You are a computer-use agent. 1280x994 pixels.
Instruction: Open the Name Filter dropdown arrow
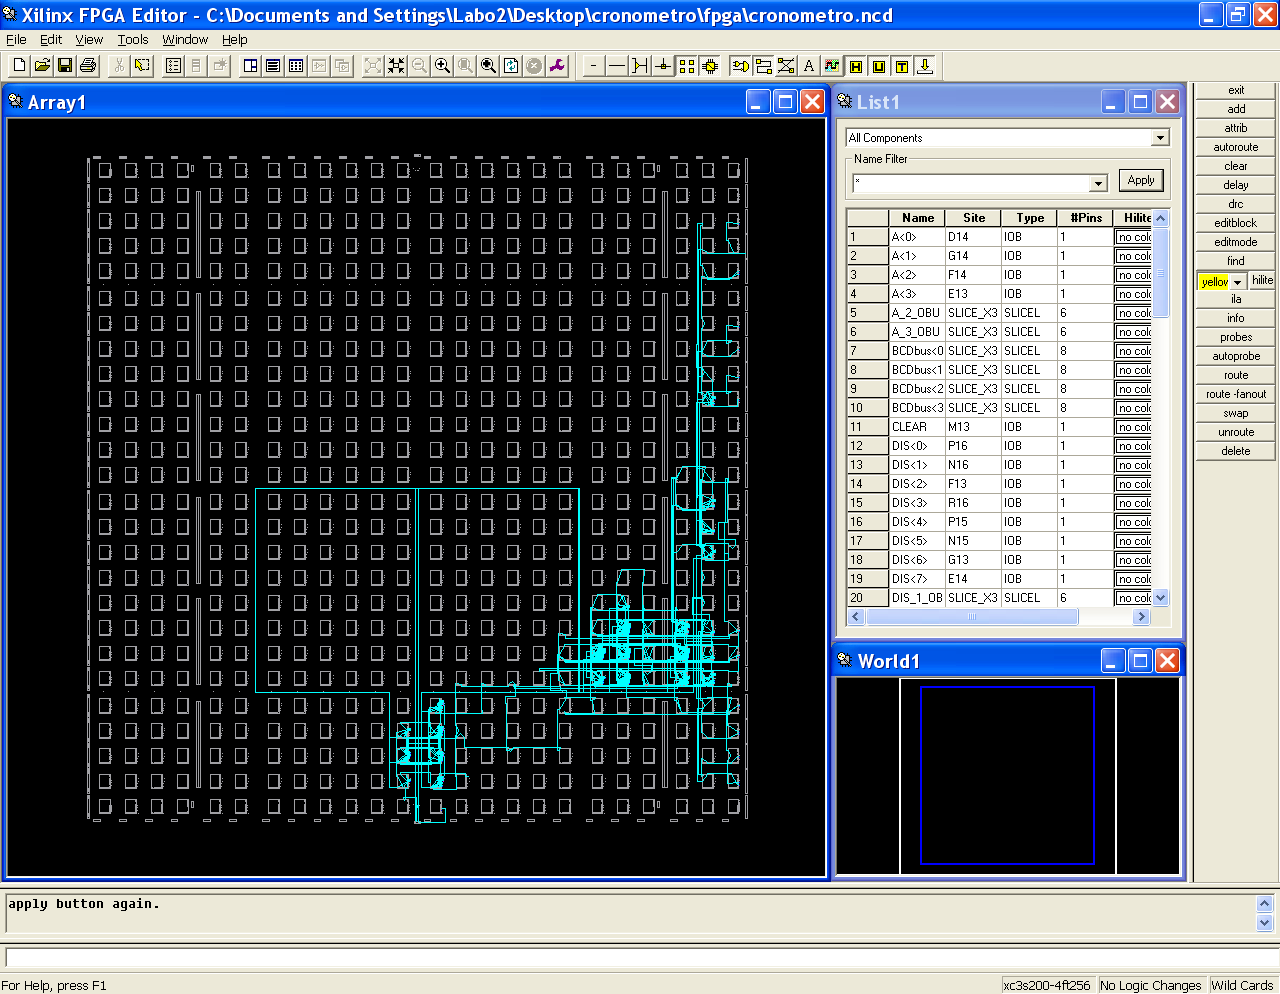pyautogui.click(x=1098, y=183)
